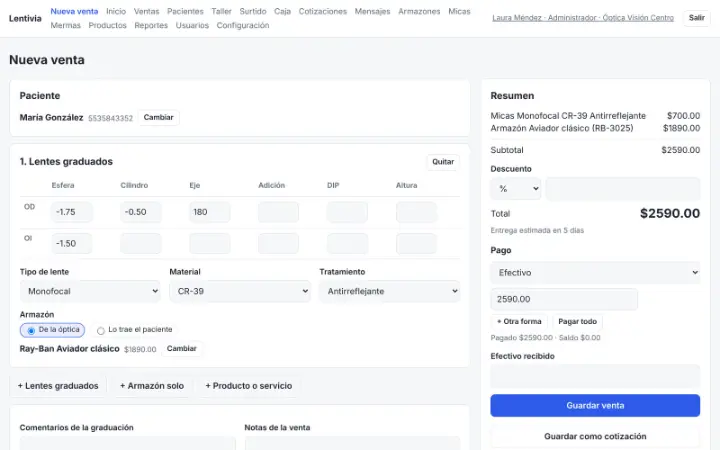The width and height of the screenshot is (720, 450).
Task: Open the Mensajes section
Action: pyautogui.click(x=372, y=11)
